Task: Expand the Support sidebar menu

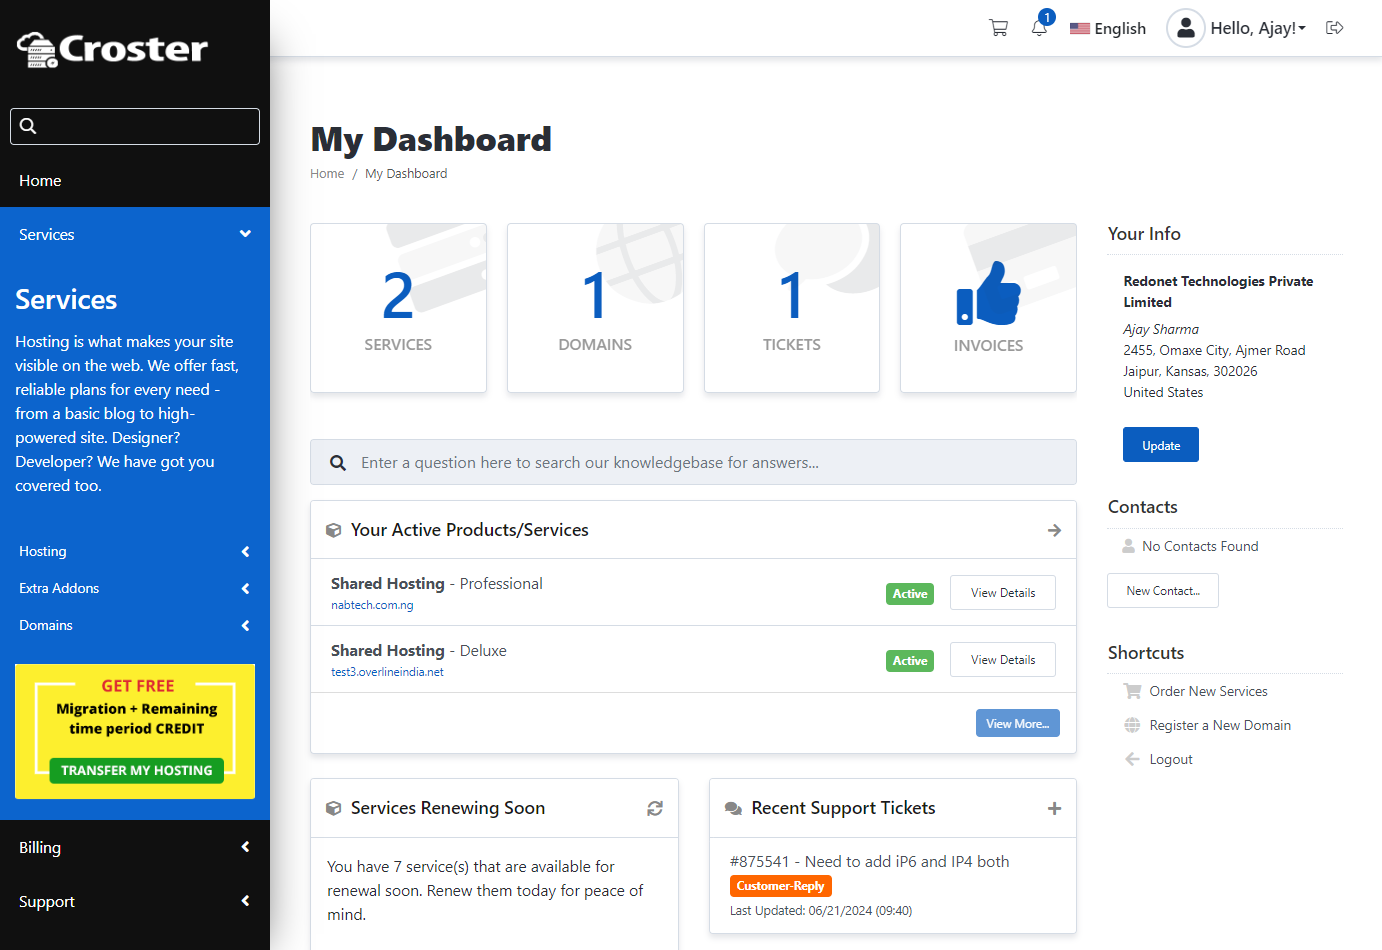Action: click(134, 901)
